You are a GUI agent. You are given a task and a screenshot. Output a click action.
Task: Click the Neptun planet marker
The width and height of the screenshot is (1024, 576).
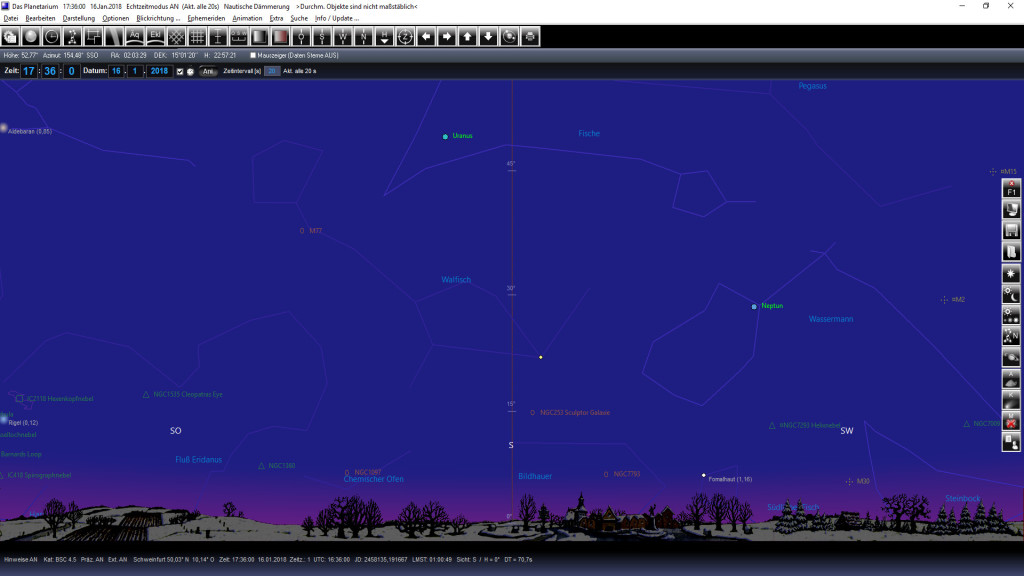pos(754,306)
